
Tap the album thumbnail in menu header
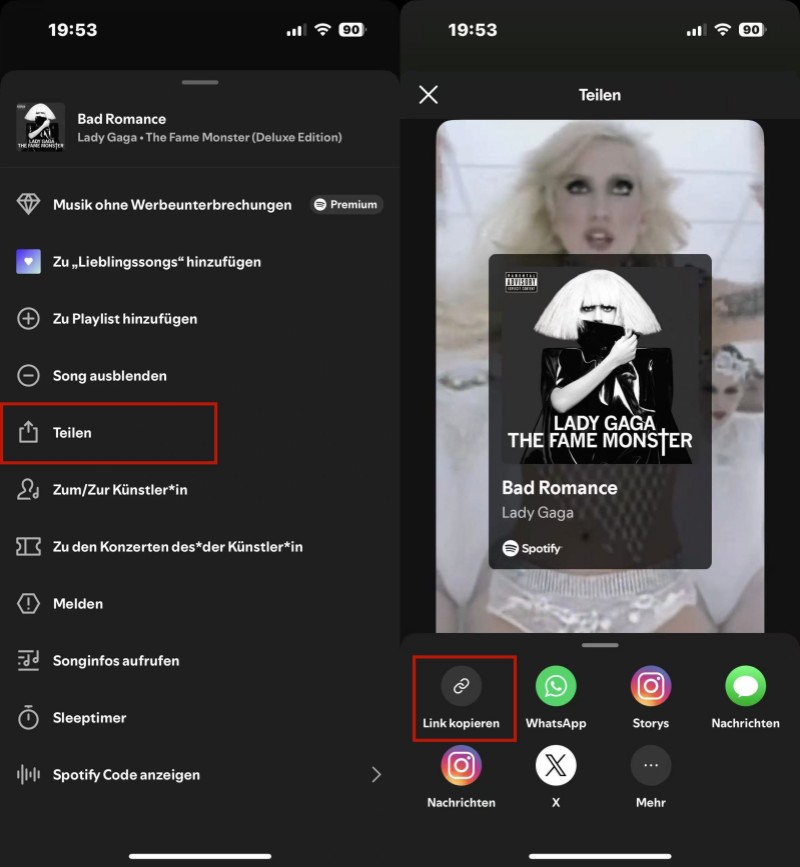click(40, 127)
